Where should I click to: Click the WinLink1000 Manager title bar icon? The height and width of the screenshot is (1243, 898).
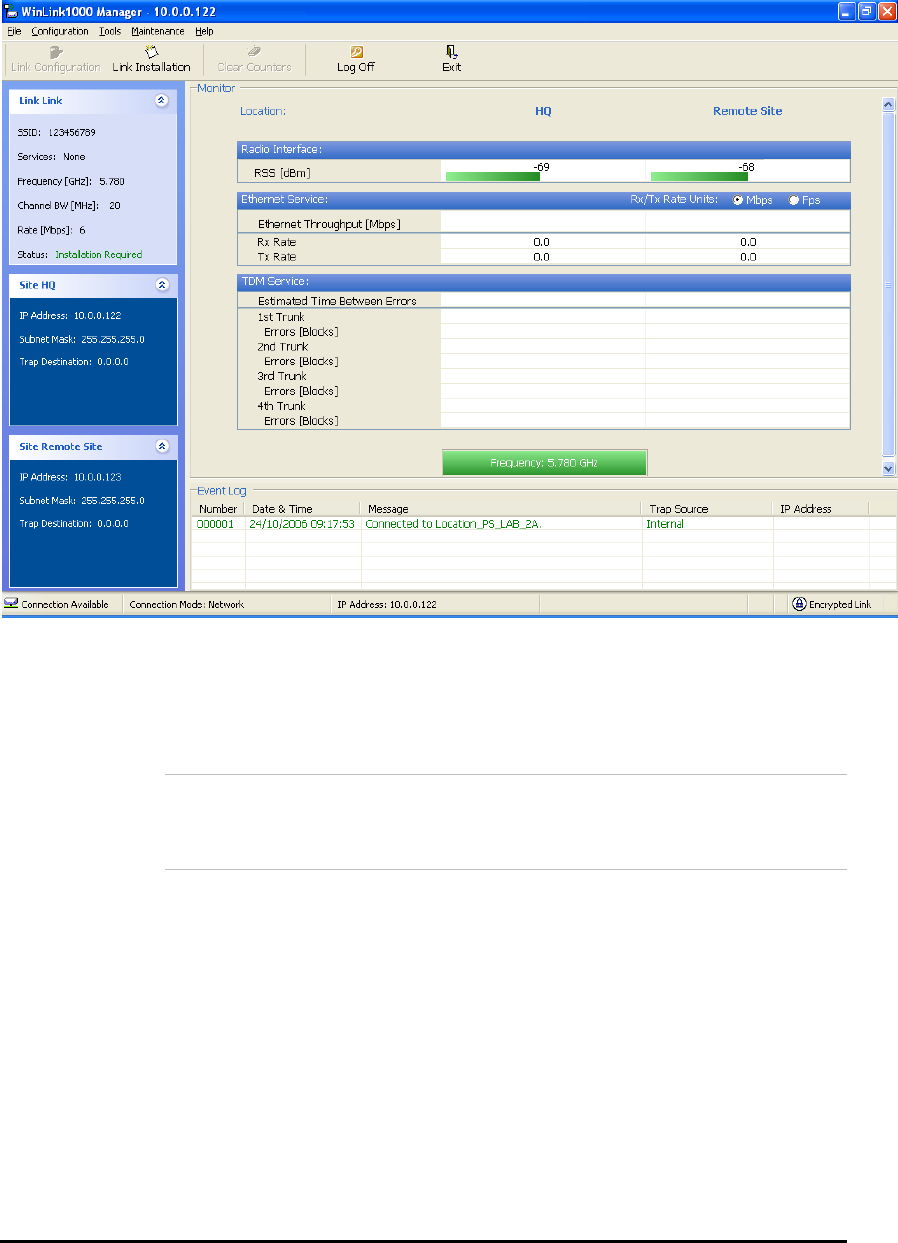12,10
